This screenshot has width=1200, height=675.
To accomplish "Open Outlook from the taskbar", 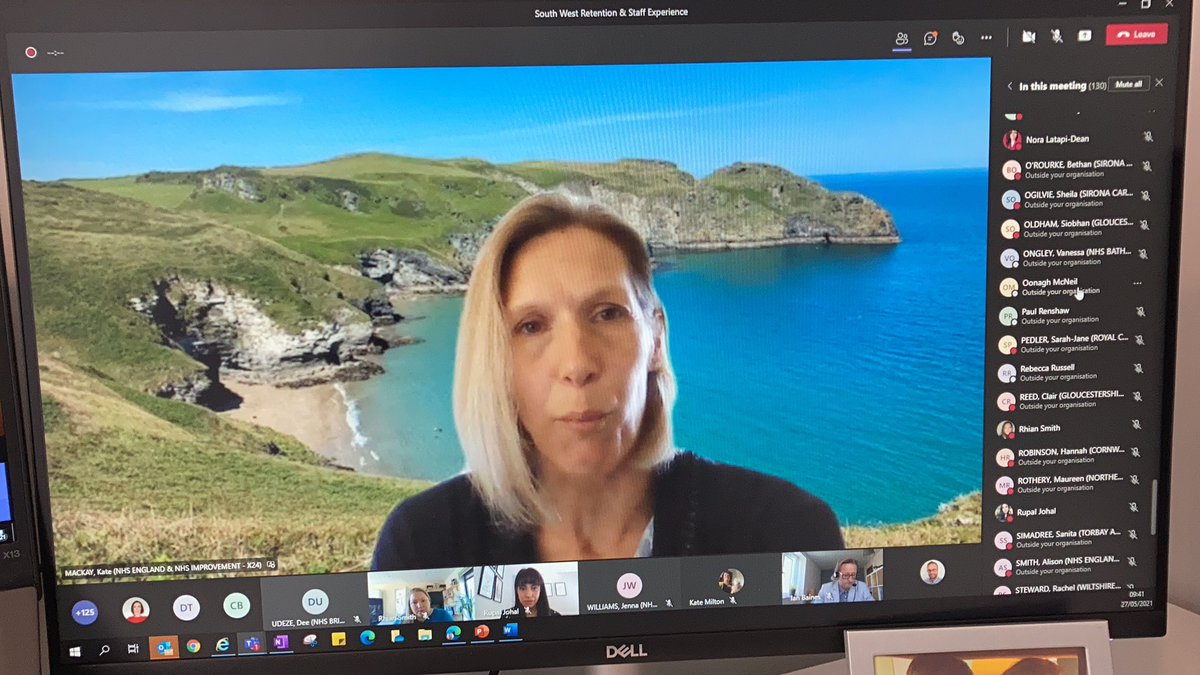I will click(162, 647).
